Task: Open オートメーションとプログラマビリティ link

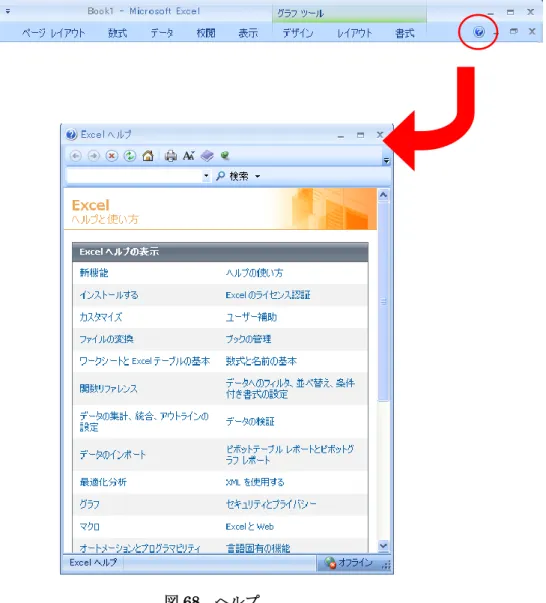Action: pos(140,548)
